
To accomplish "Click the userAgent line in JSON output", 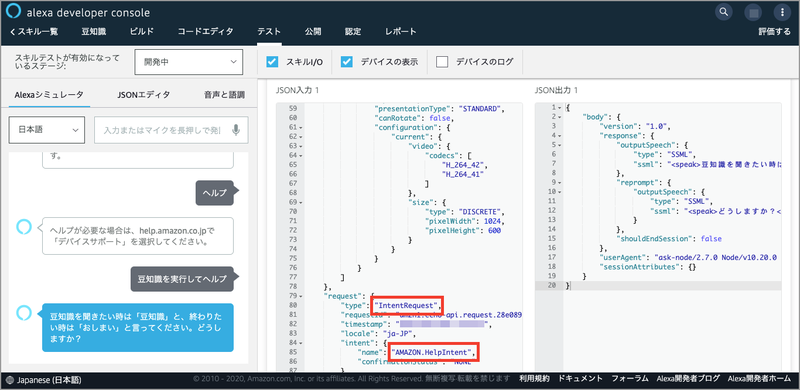I will pyautogui.click(x=688, y=258).
